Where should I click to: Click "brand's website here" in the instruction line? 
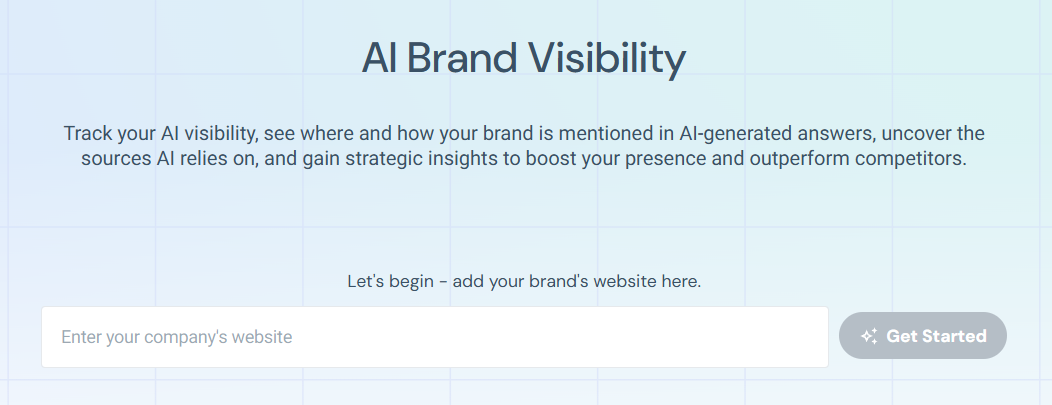(x=621, y=281)
